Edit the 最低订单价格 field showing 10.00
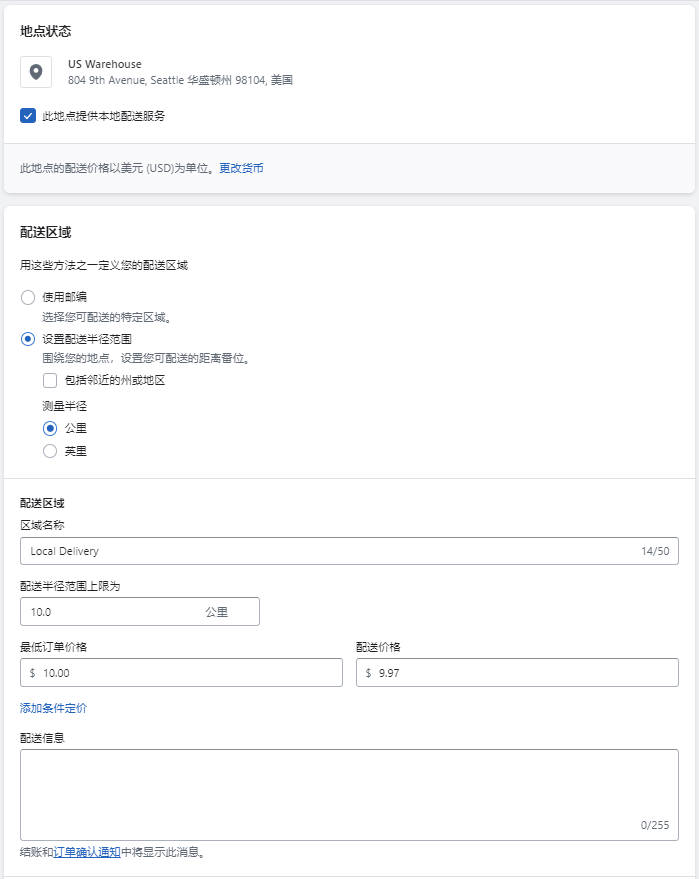 point(181,673)
